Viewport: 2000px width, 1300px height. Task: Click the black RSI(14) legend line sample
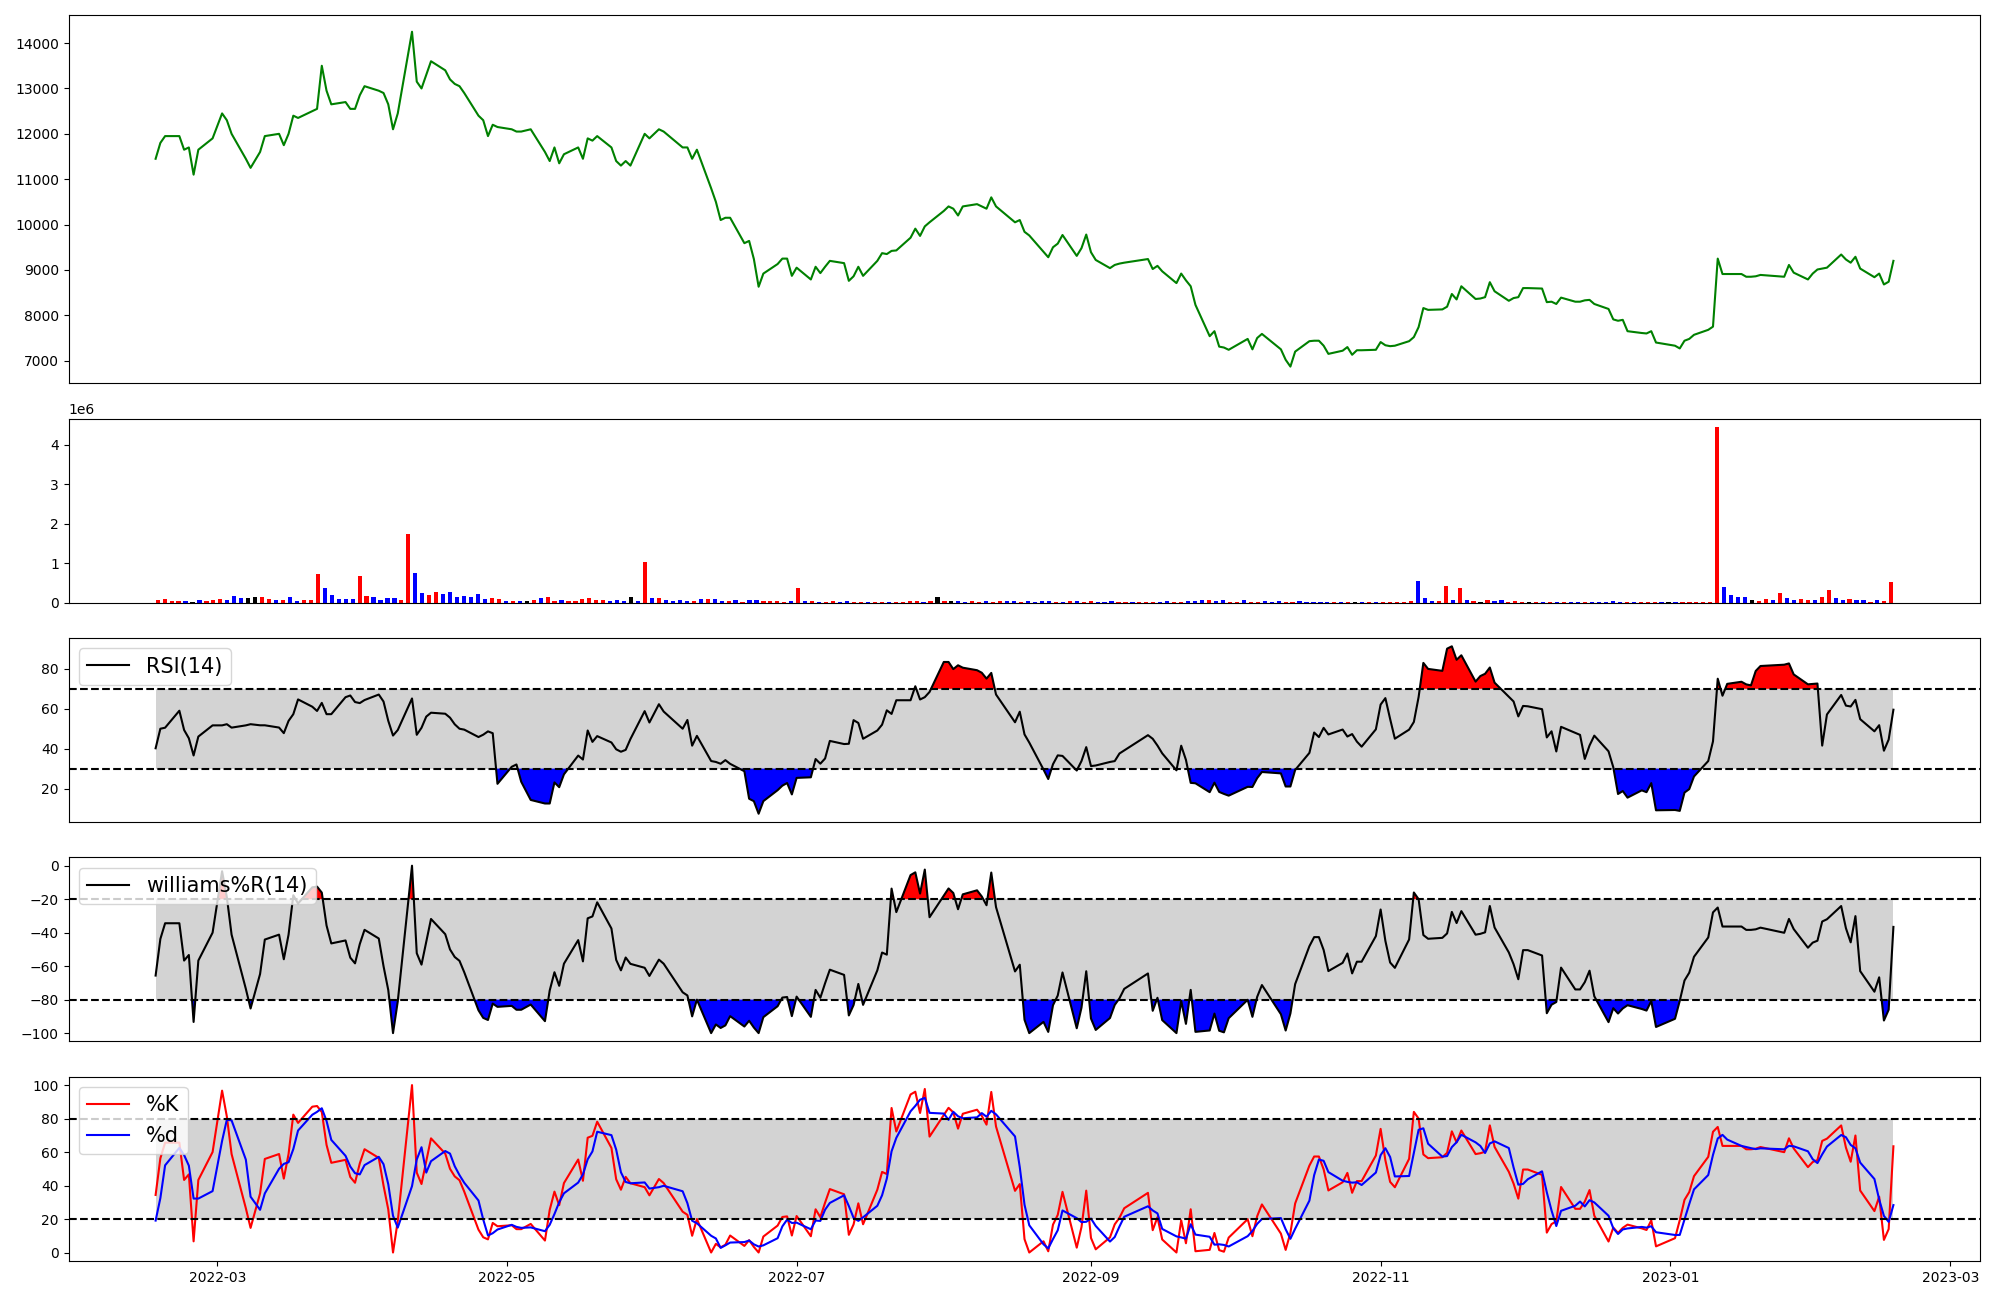[x=108, y=666]
